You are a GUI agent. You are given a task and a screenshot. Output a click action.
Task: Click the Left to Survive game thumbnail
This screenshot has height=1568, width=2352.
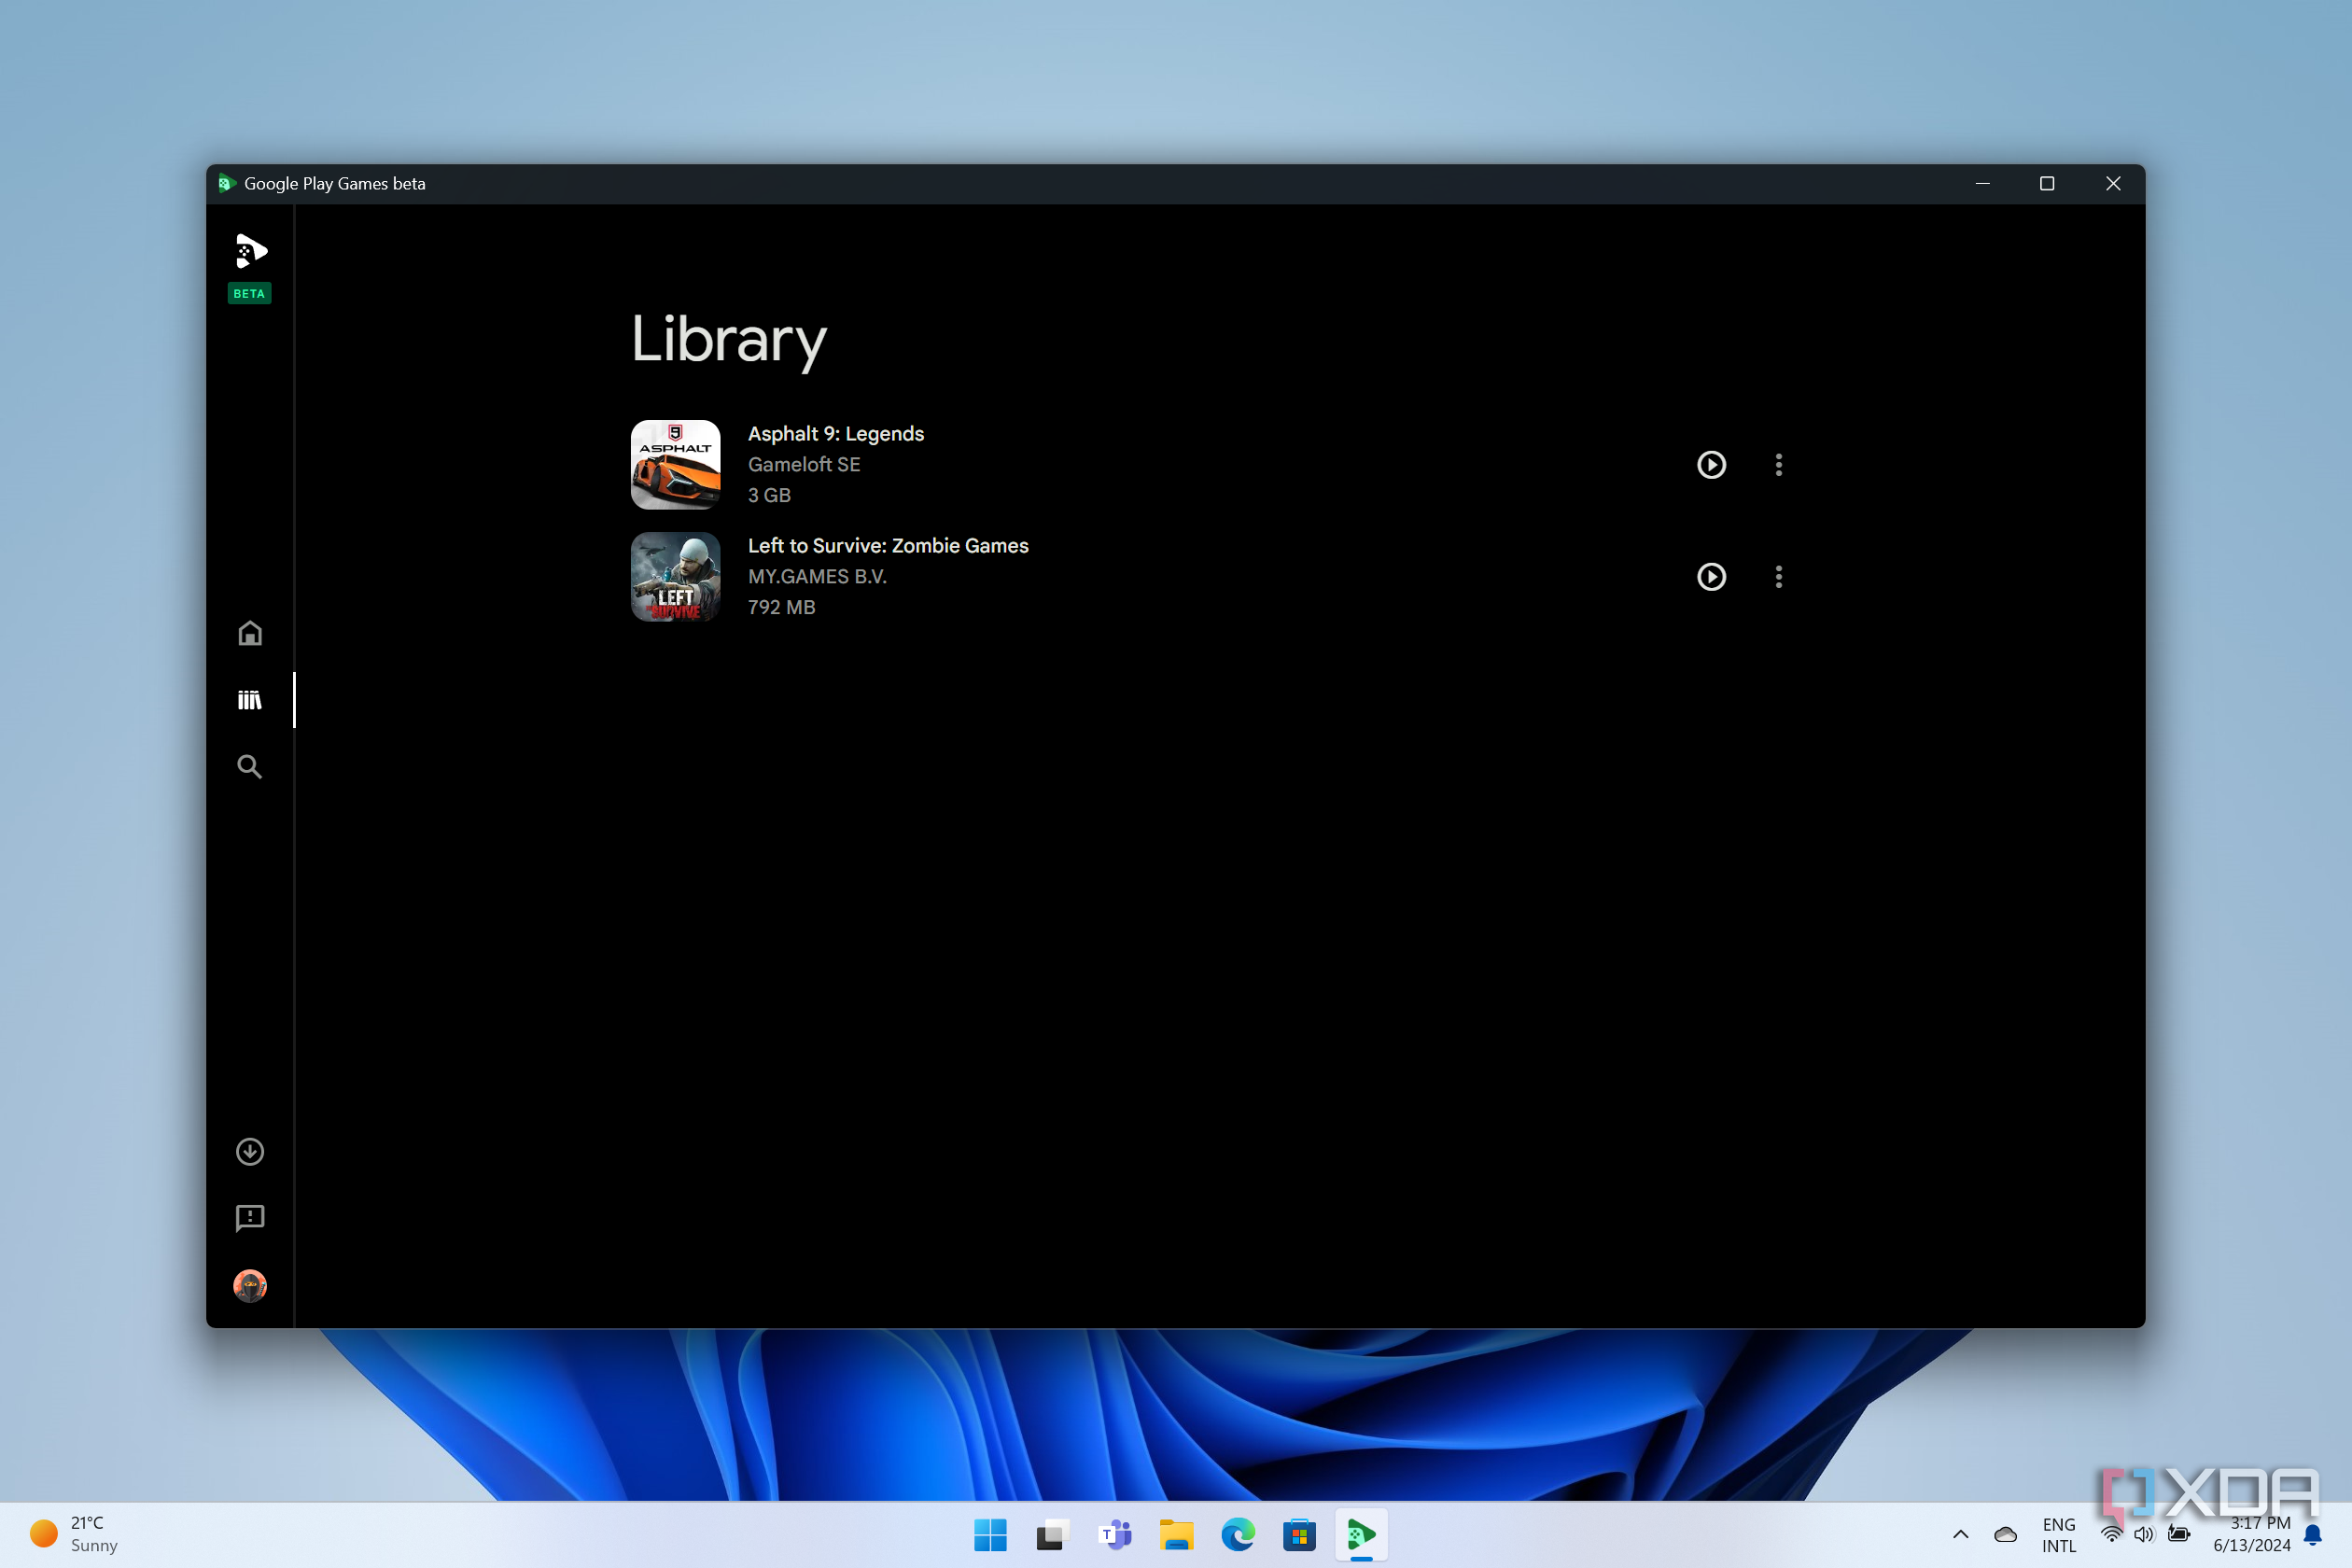pyautogui.click(x=676, y=577)
